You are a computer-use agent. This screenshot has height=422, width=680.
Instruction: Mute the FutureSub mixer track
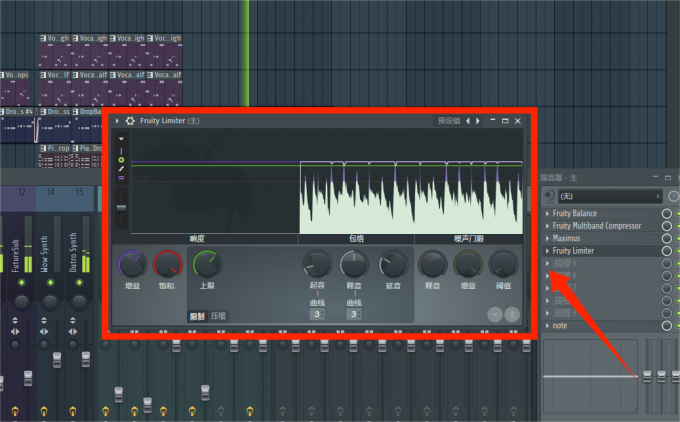21,283
